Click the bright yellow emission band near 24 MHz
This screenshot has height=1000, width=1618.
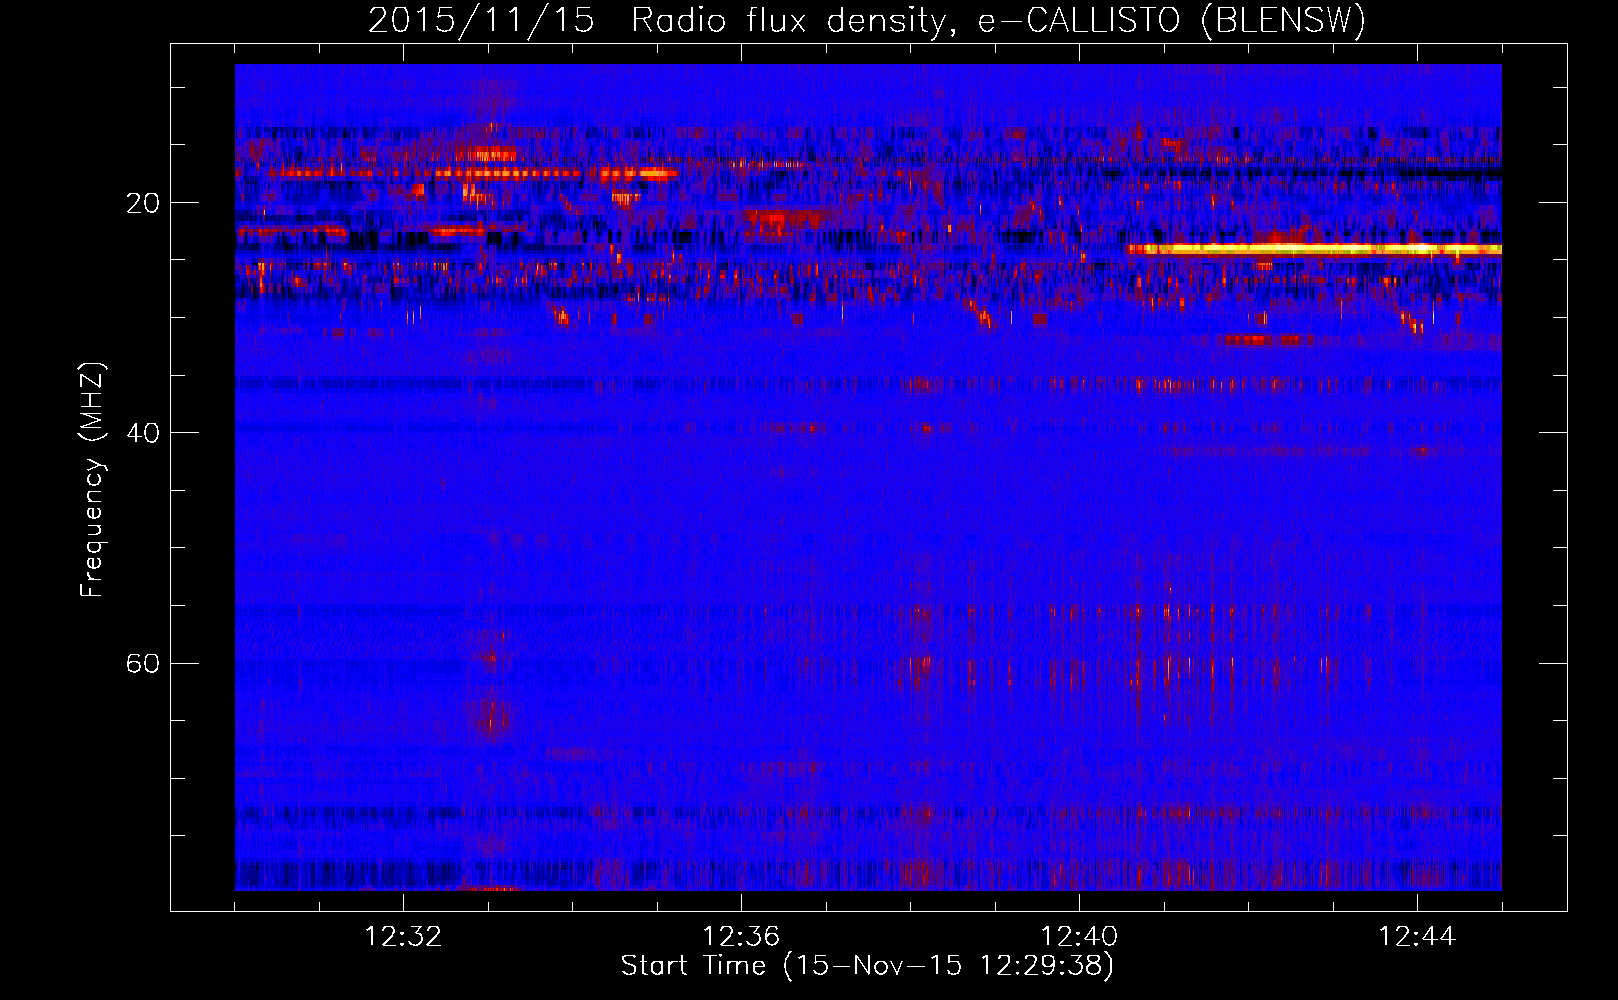1314,249
